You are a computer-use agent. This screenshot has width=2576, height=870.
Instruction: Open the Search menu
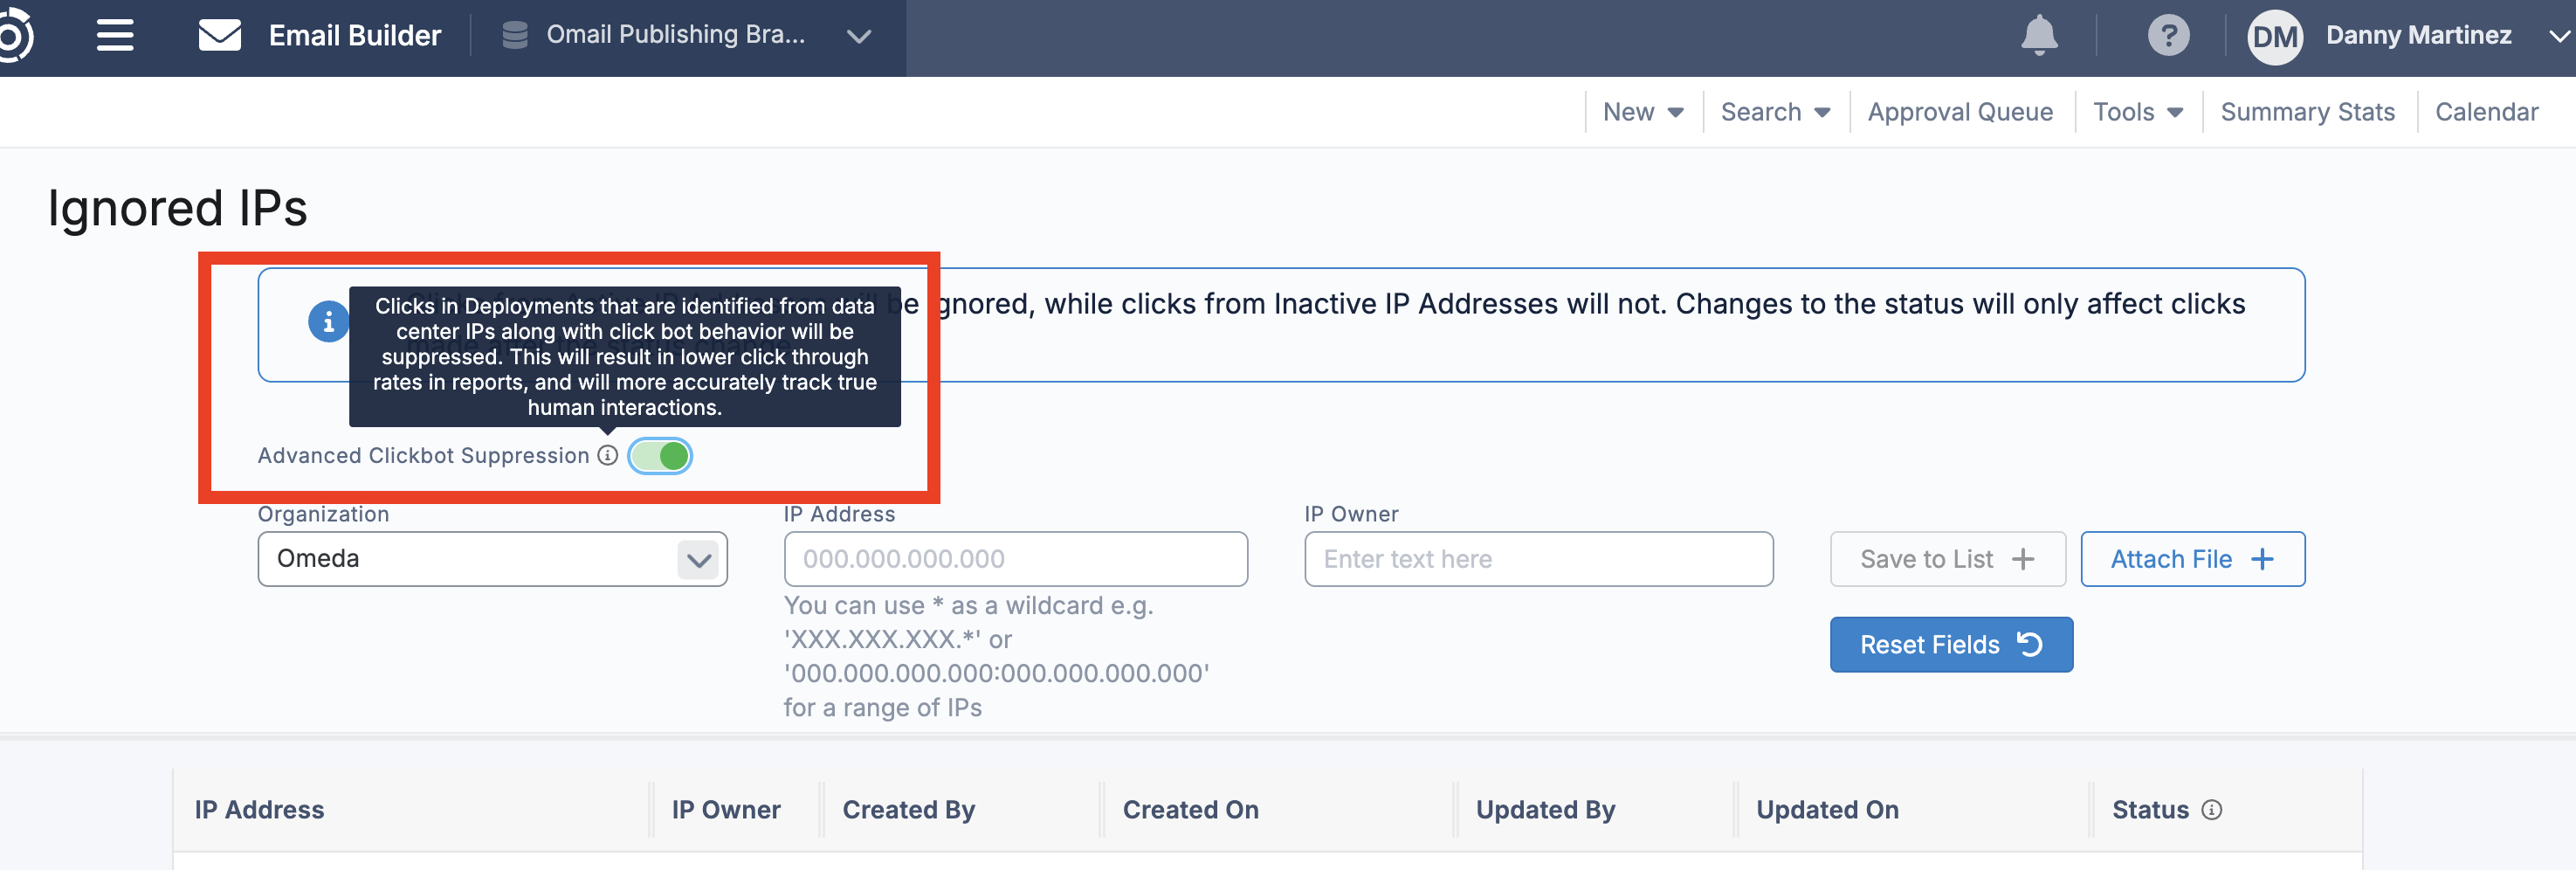(x=1774, y=112)
